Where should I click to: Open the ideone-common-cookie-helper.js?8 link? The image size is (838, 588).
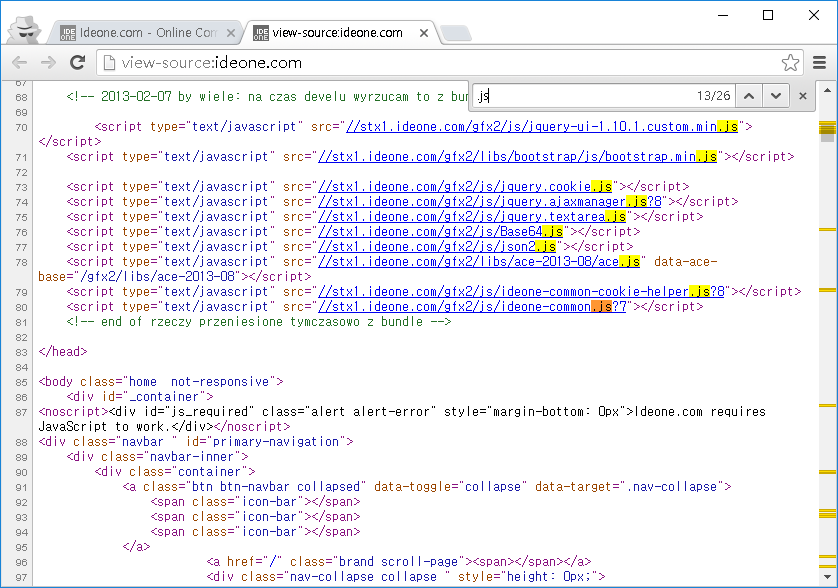pyautogui.click(x=521, y=291)
